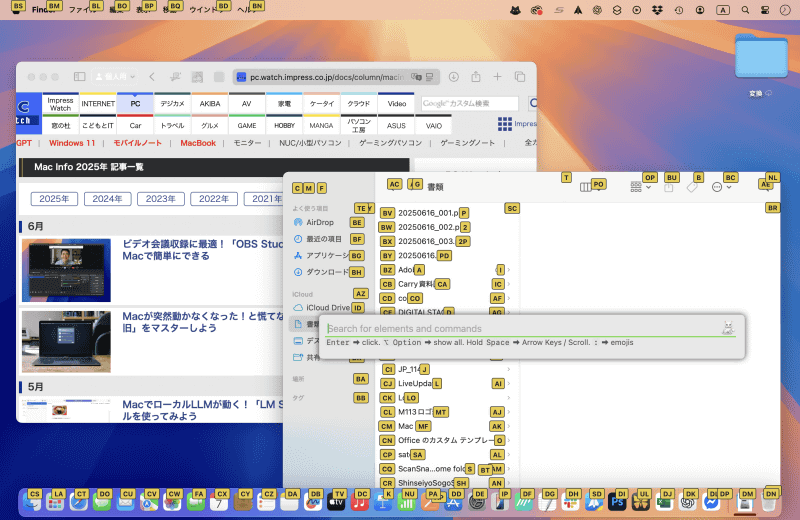Open Launchpad from the Dock
Viewport: 800px width, 520px height.
(x=55, y=503)
